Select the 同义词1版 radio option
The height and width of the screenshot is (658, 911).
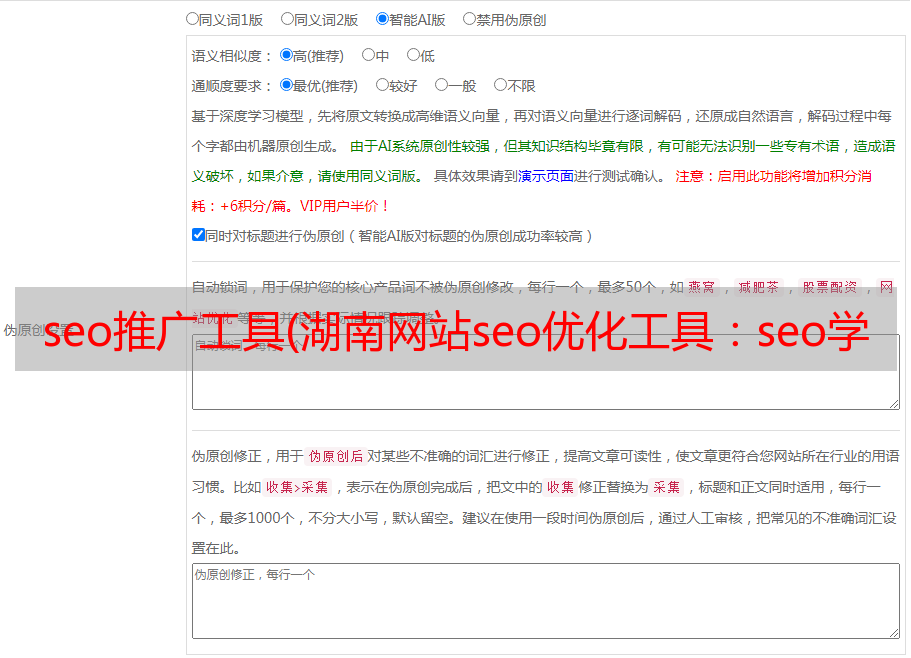pos(192,19)
